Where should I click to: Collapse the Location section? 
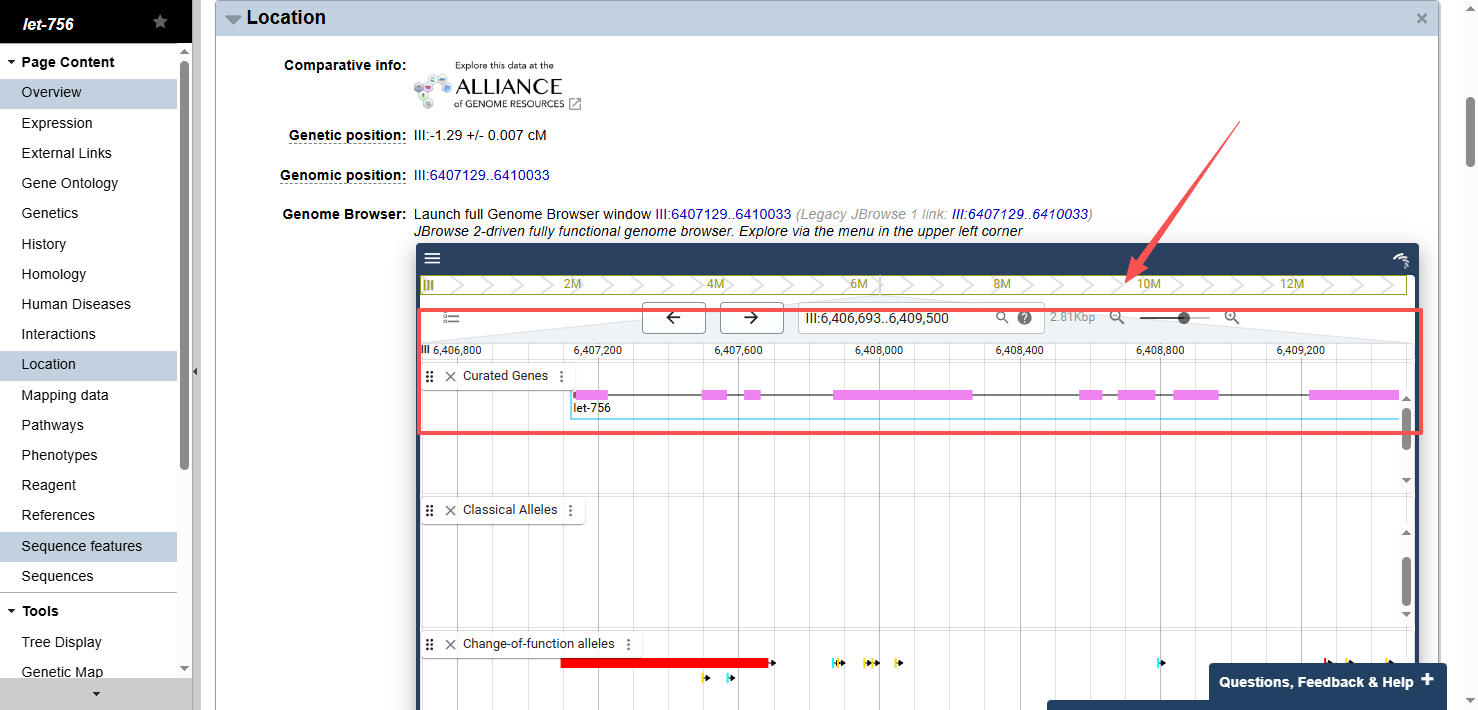233,18
